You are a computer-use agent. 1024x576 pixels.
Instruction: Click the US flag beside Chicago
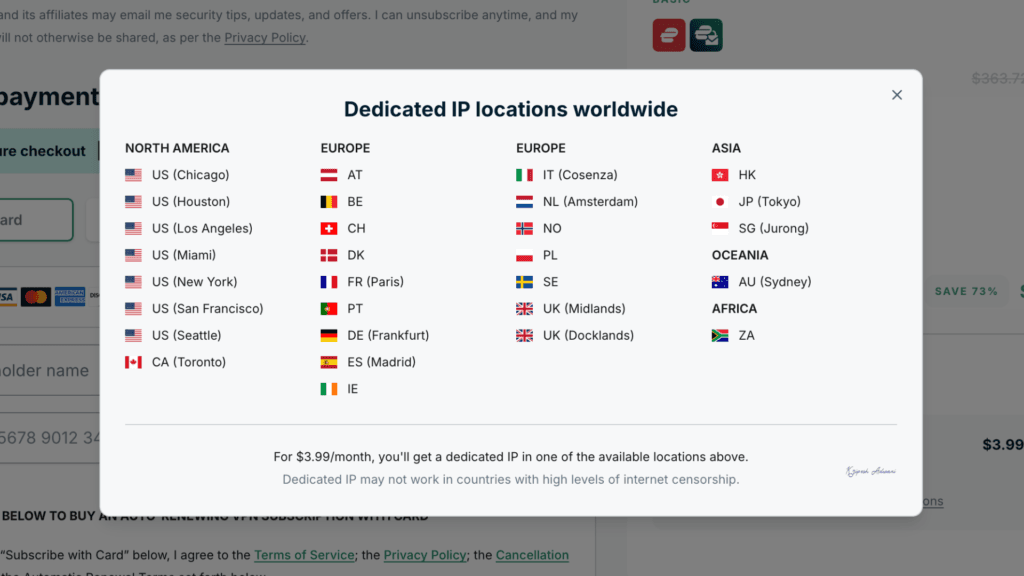point(133,175)
